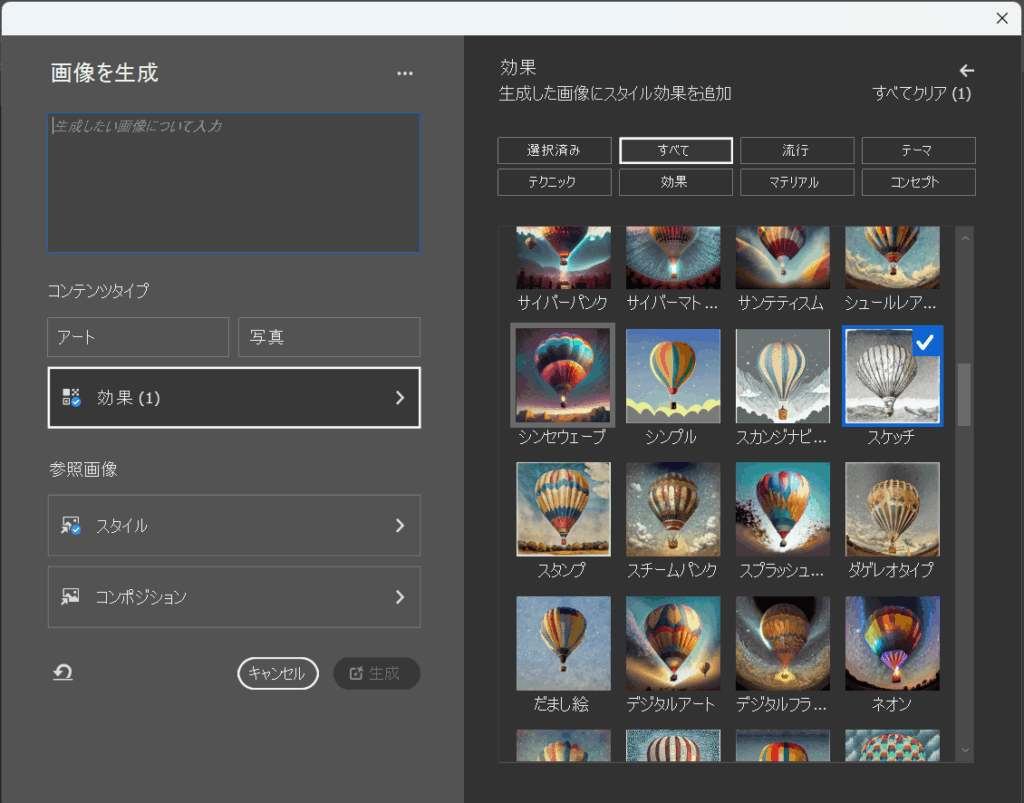Click the image prompt text field
The width and height of the screenshot is (1024, 803).
click(234, 182)
